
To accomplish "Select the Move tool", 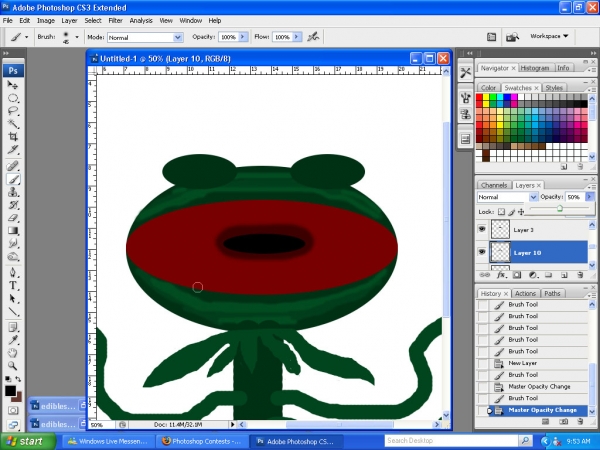I will [13, 85].
